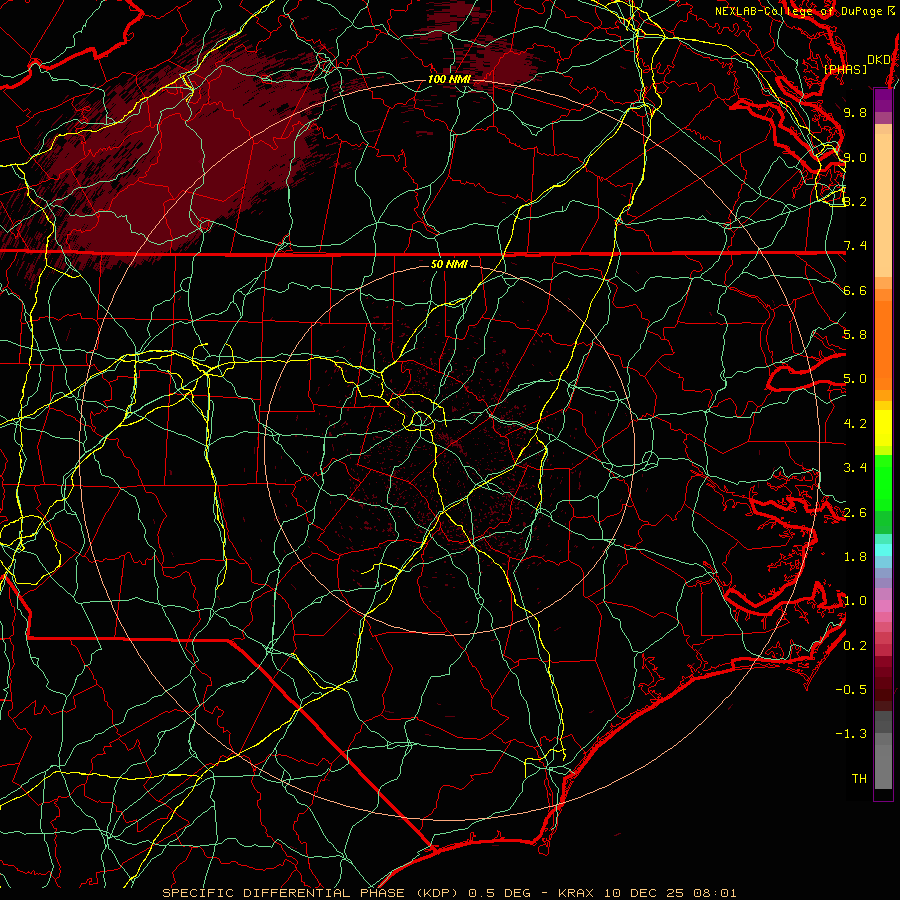The height and width of the screenshot is (900, 900).
Task: Select the 9.0 legend value
Action: [x=855, y=157]
